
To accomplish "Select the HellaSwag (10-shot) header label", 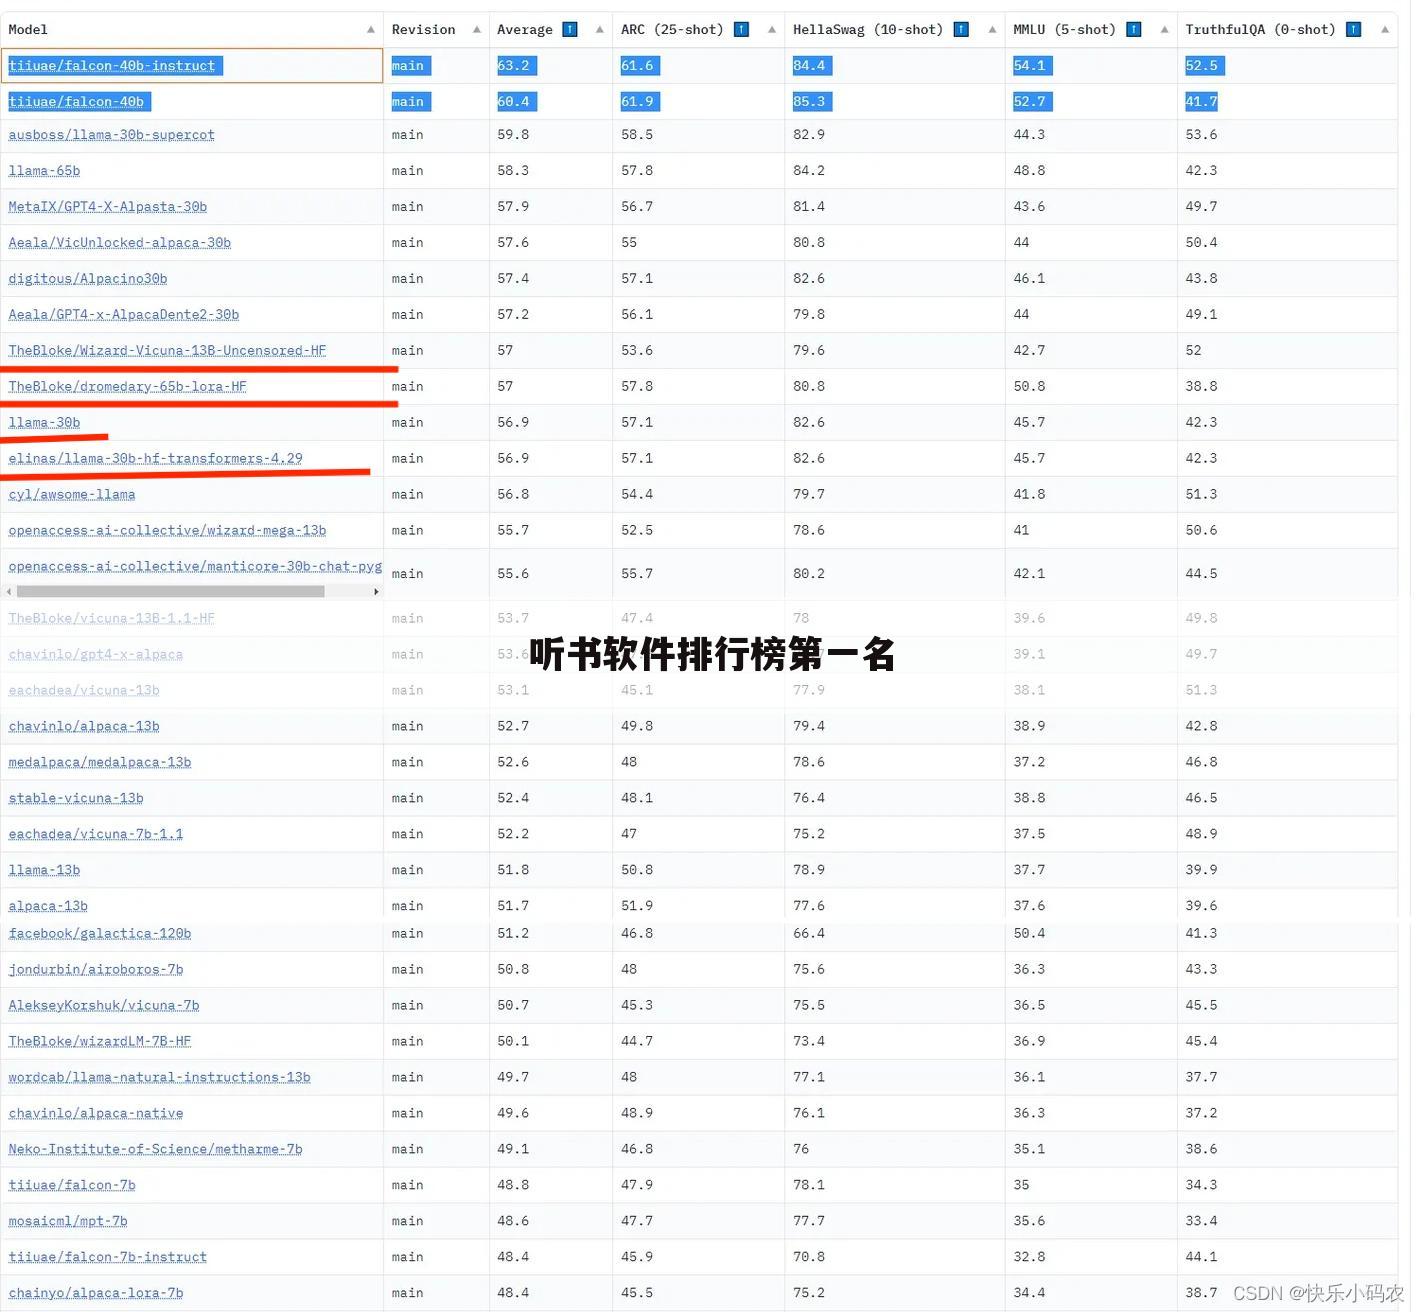I will click(x=868, y=29).
